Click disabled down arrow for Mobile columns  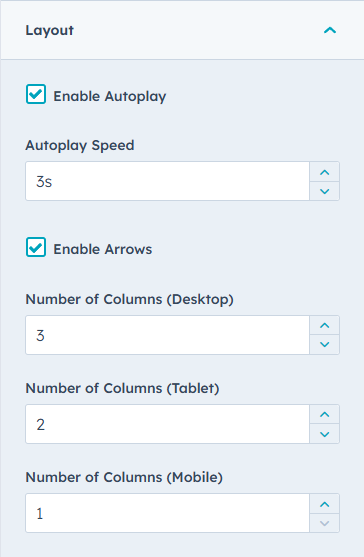tap(325, 523)
